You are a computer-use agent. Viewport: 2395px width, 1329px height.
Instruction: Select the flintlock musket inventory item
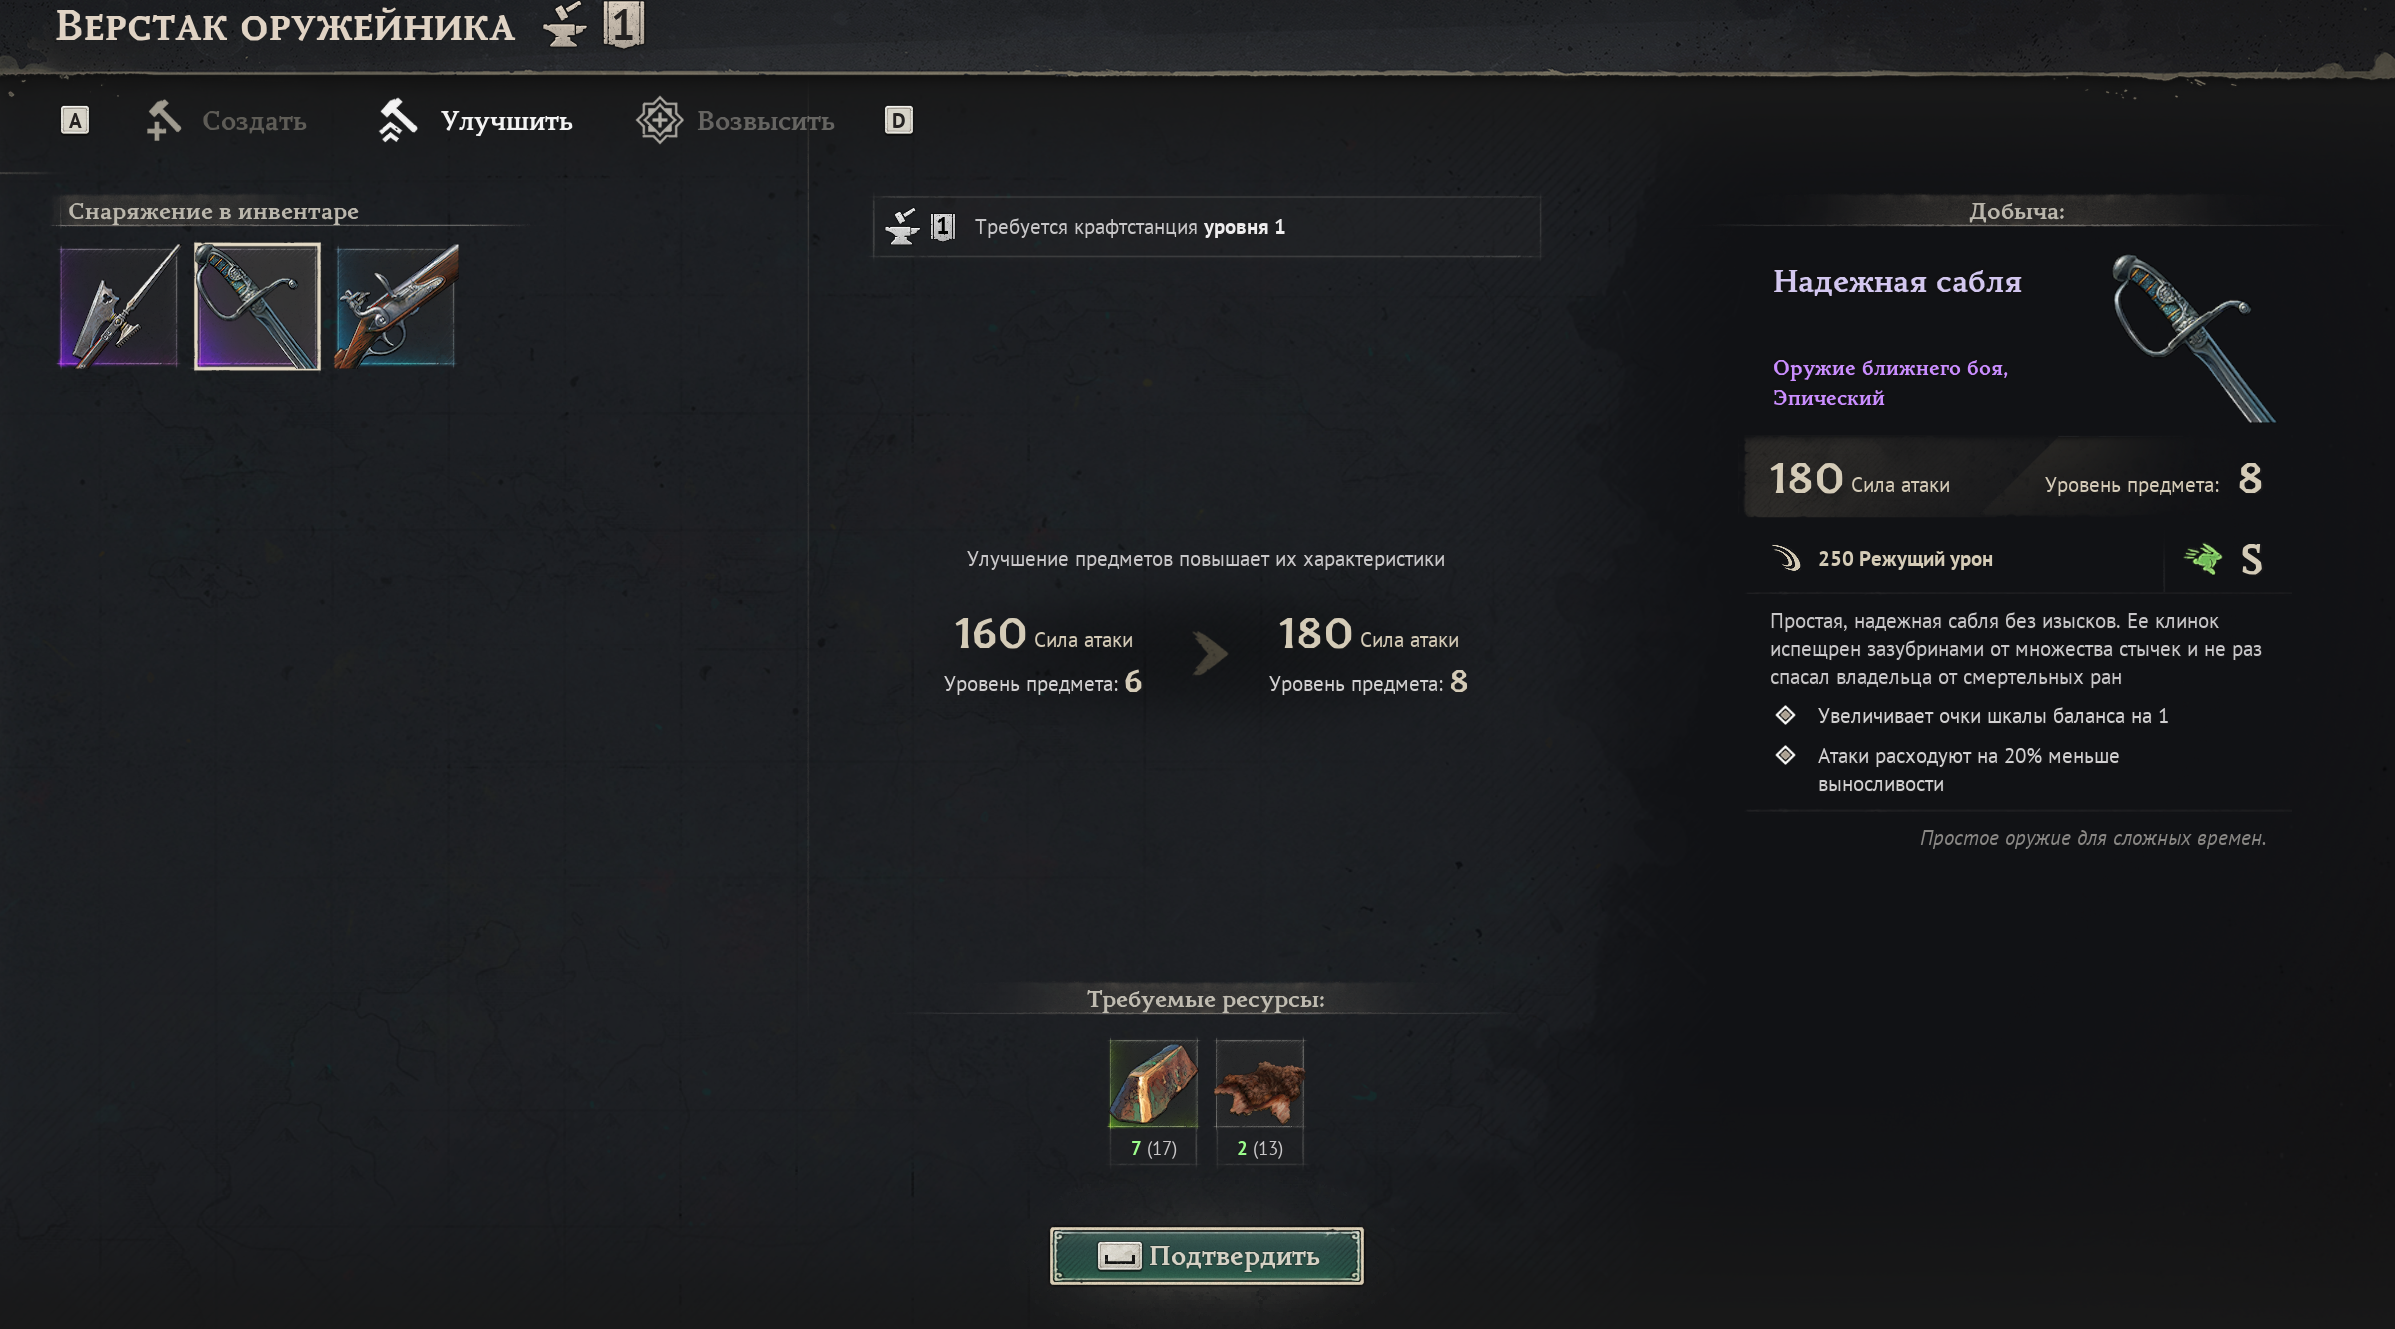pyautogui.click(x=396, y=307)
